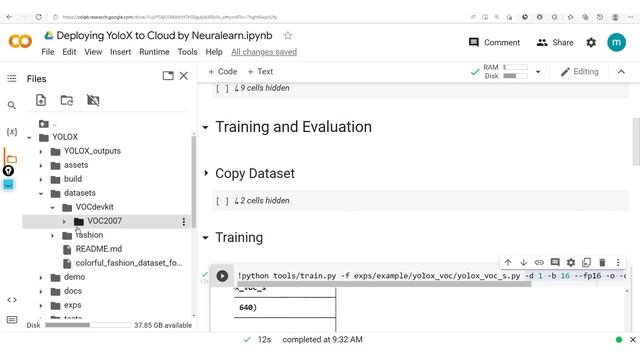Screen dimensions: 640x360
Task: Open the find and replace sidebar icon
Action: point(12,105)
